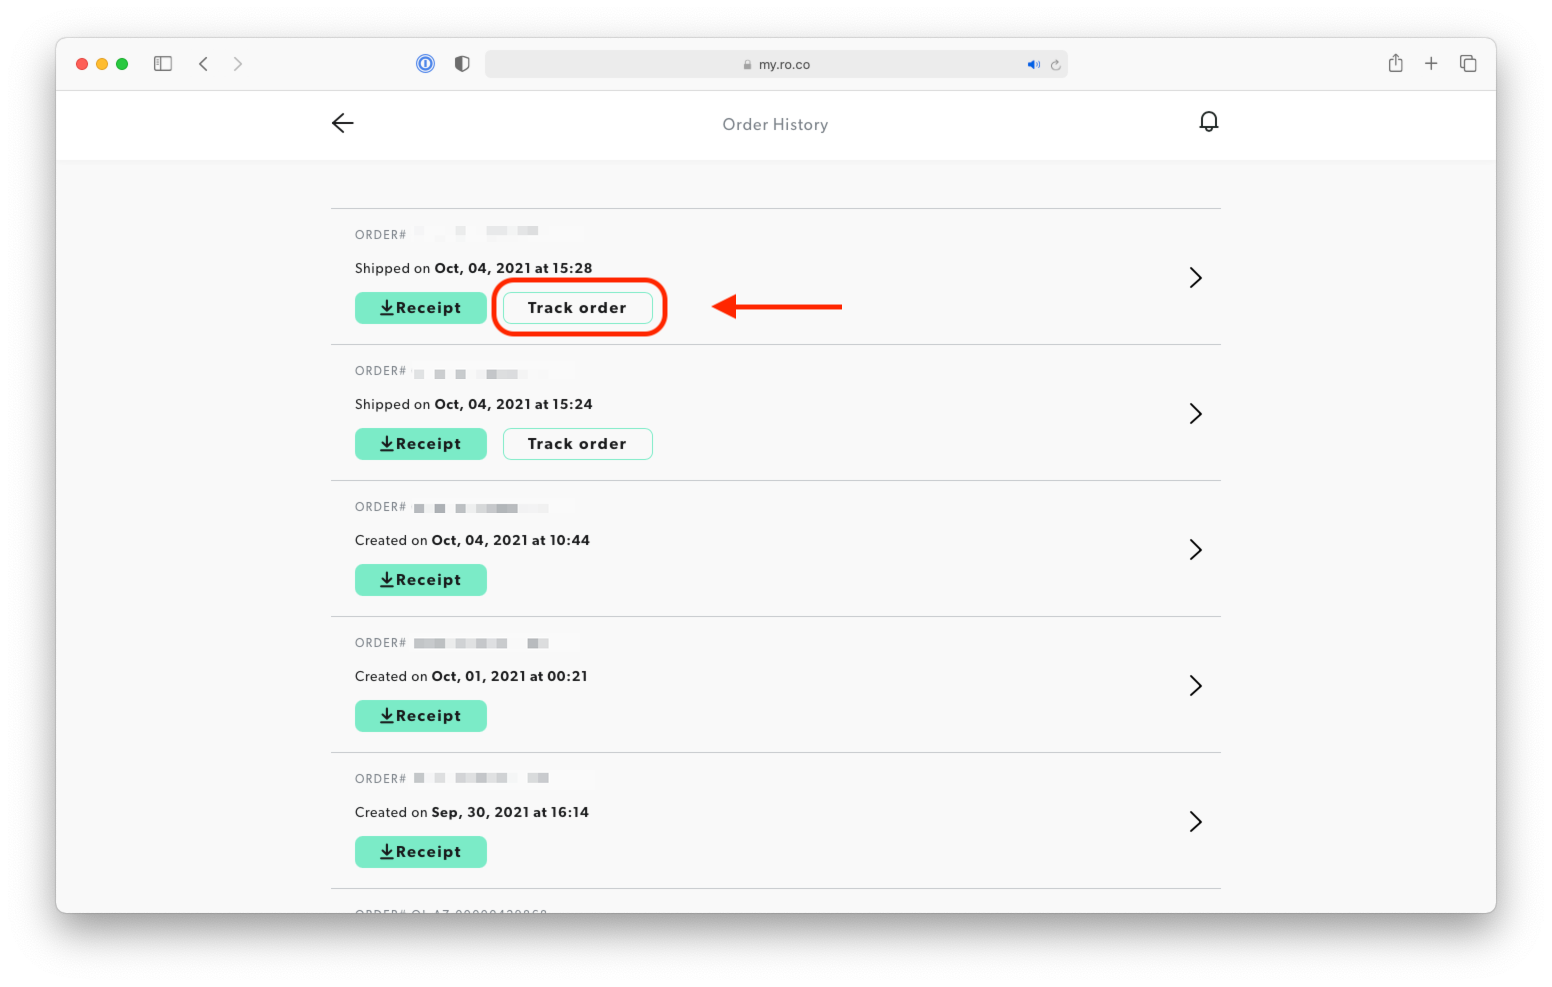Viewport: 1552px width, 987px height.
Task: Select the 'Shipped on Oct, 04, 2021 at 15:28' text
Action: pyautogui.click(x=474, y=268)
